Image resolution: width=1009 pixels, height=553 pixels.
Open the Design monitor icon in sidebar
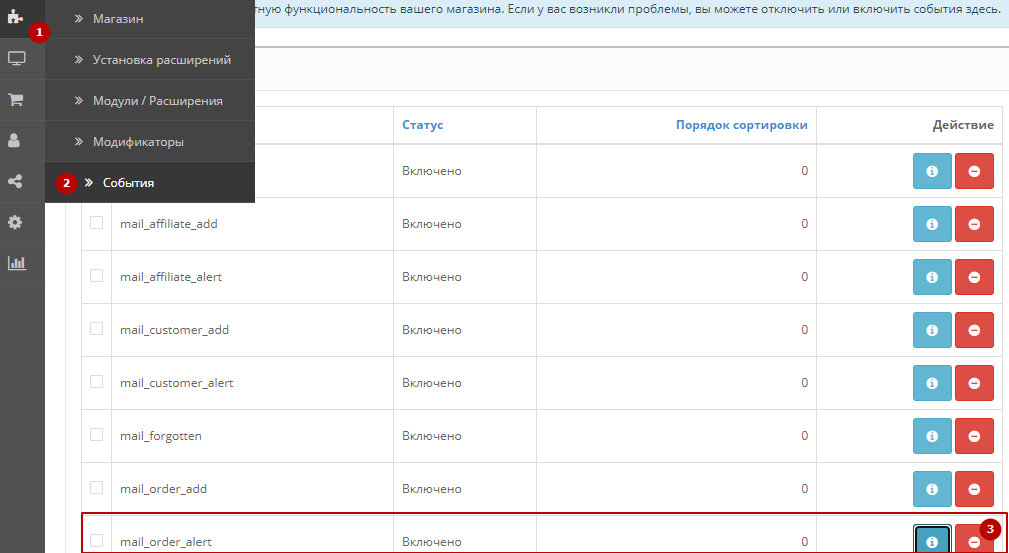click(x=16, y=59)
